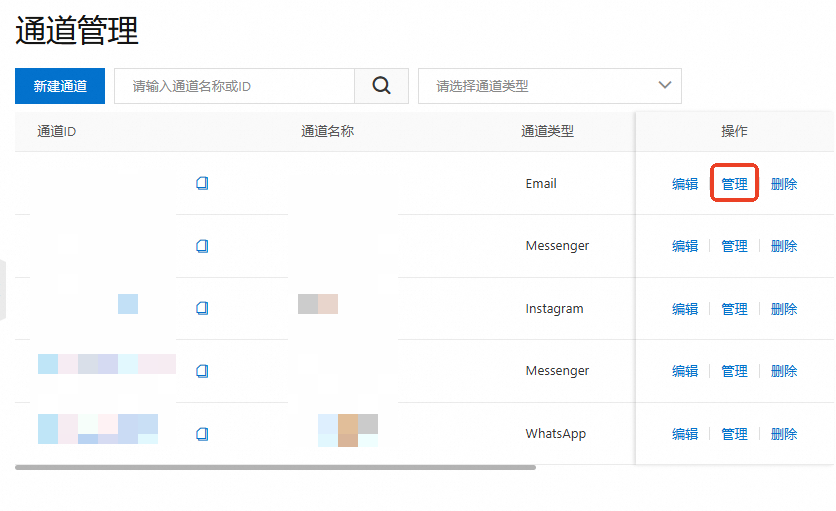Edit the first Messenger channel
836x511 pixels.
(685, 246)
